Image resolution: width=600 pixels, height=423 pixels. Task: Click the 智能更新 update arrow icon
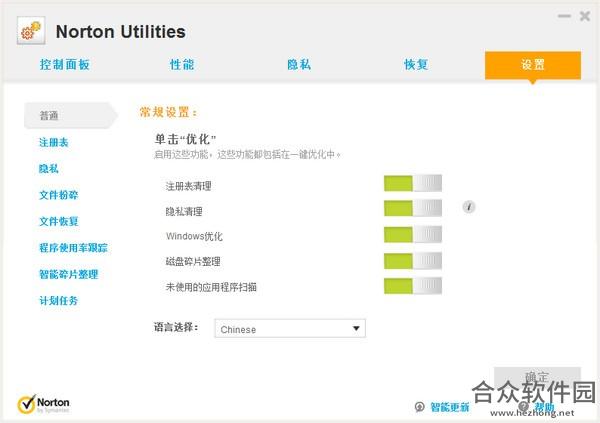point(419,406)
